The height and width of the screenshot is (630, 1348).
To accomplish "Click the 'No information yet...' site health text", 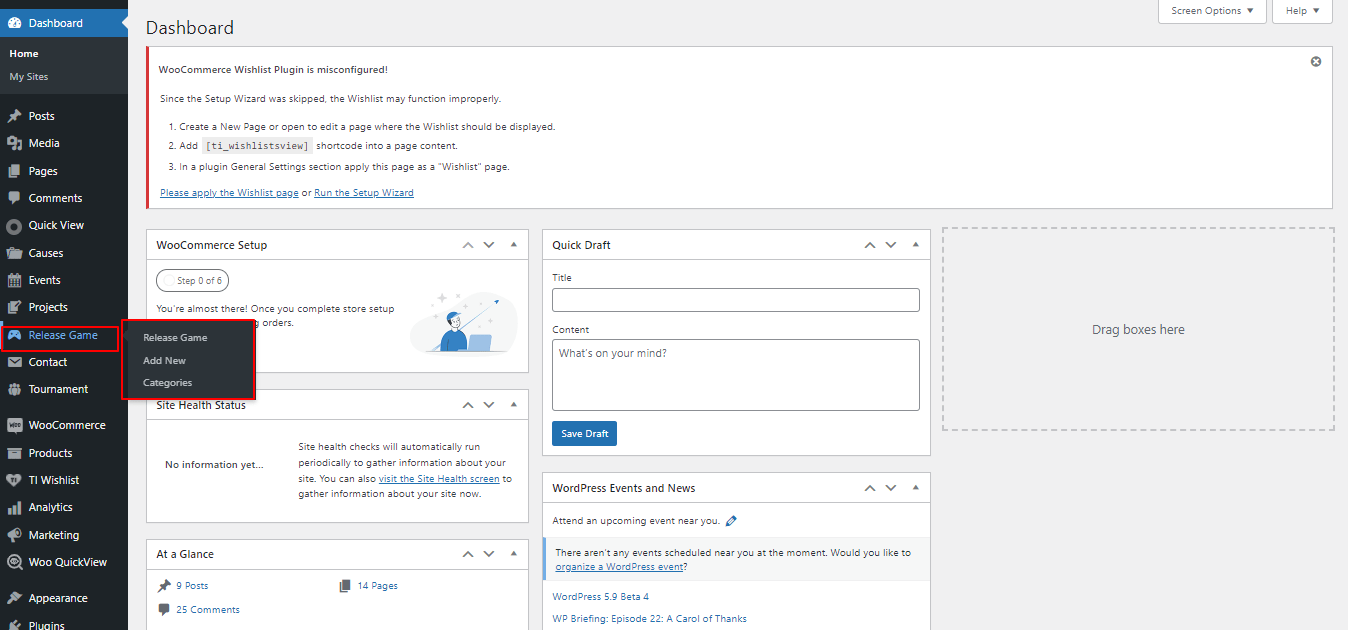I will 214,465.
